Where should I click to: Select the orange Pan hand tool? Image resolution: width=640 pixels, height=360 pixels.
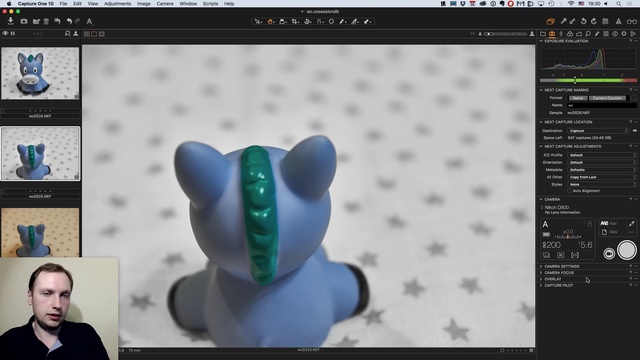tap(270, 22)
